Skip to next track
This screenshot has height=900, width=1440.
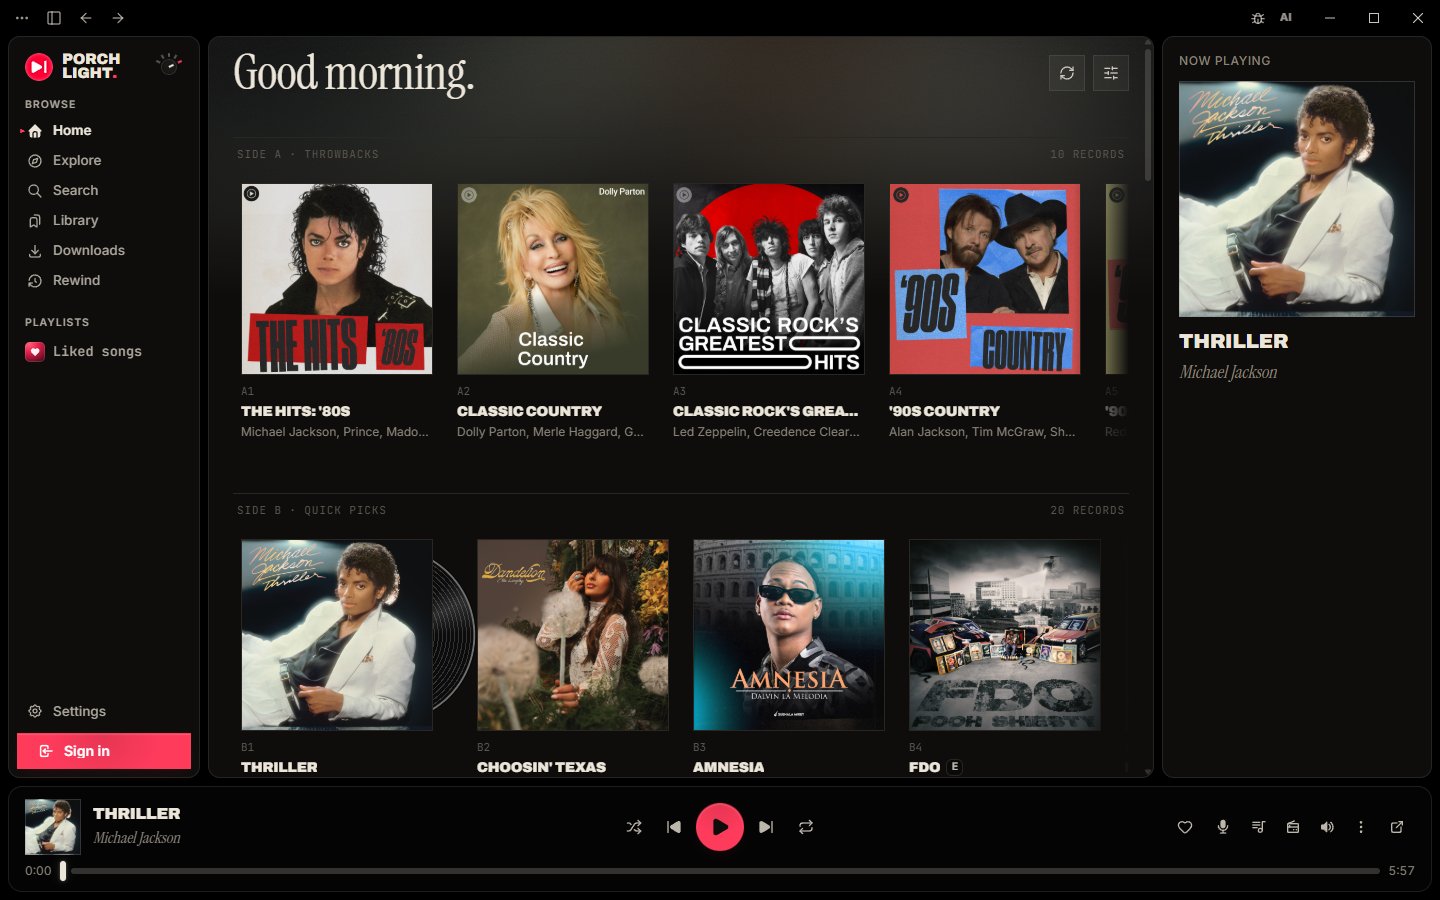pyautogui.click(x=766, y=827)
